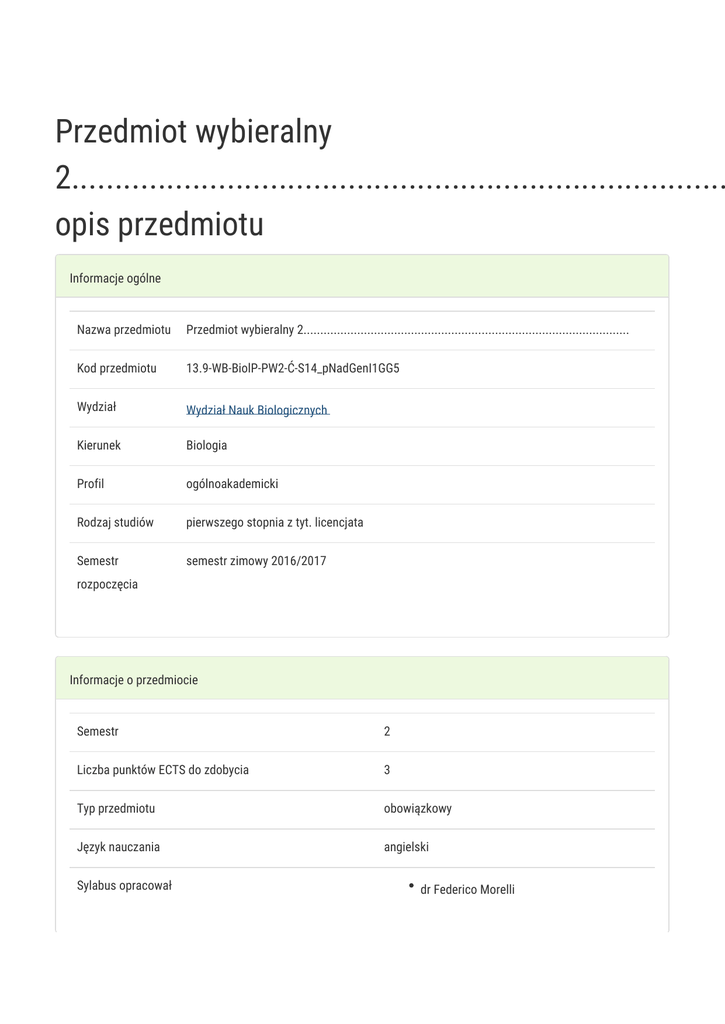Click the 'opis przedmiotu' heading

pos(159,224)
